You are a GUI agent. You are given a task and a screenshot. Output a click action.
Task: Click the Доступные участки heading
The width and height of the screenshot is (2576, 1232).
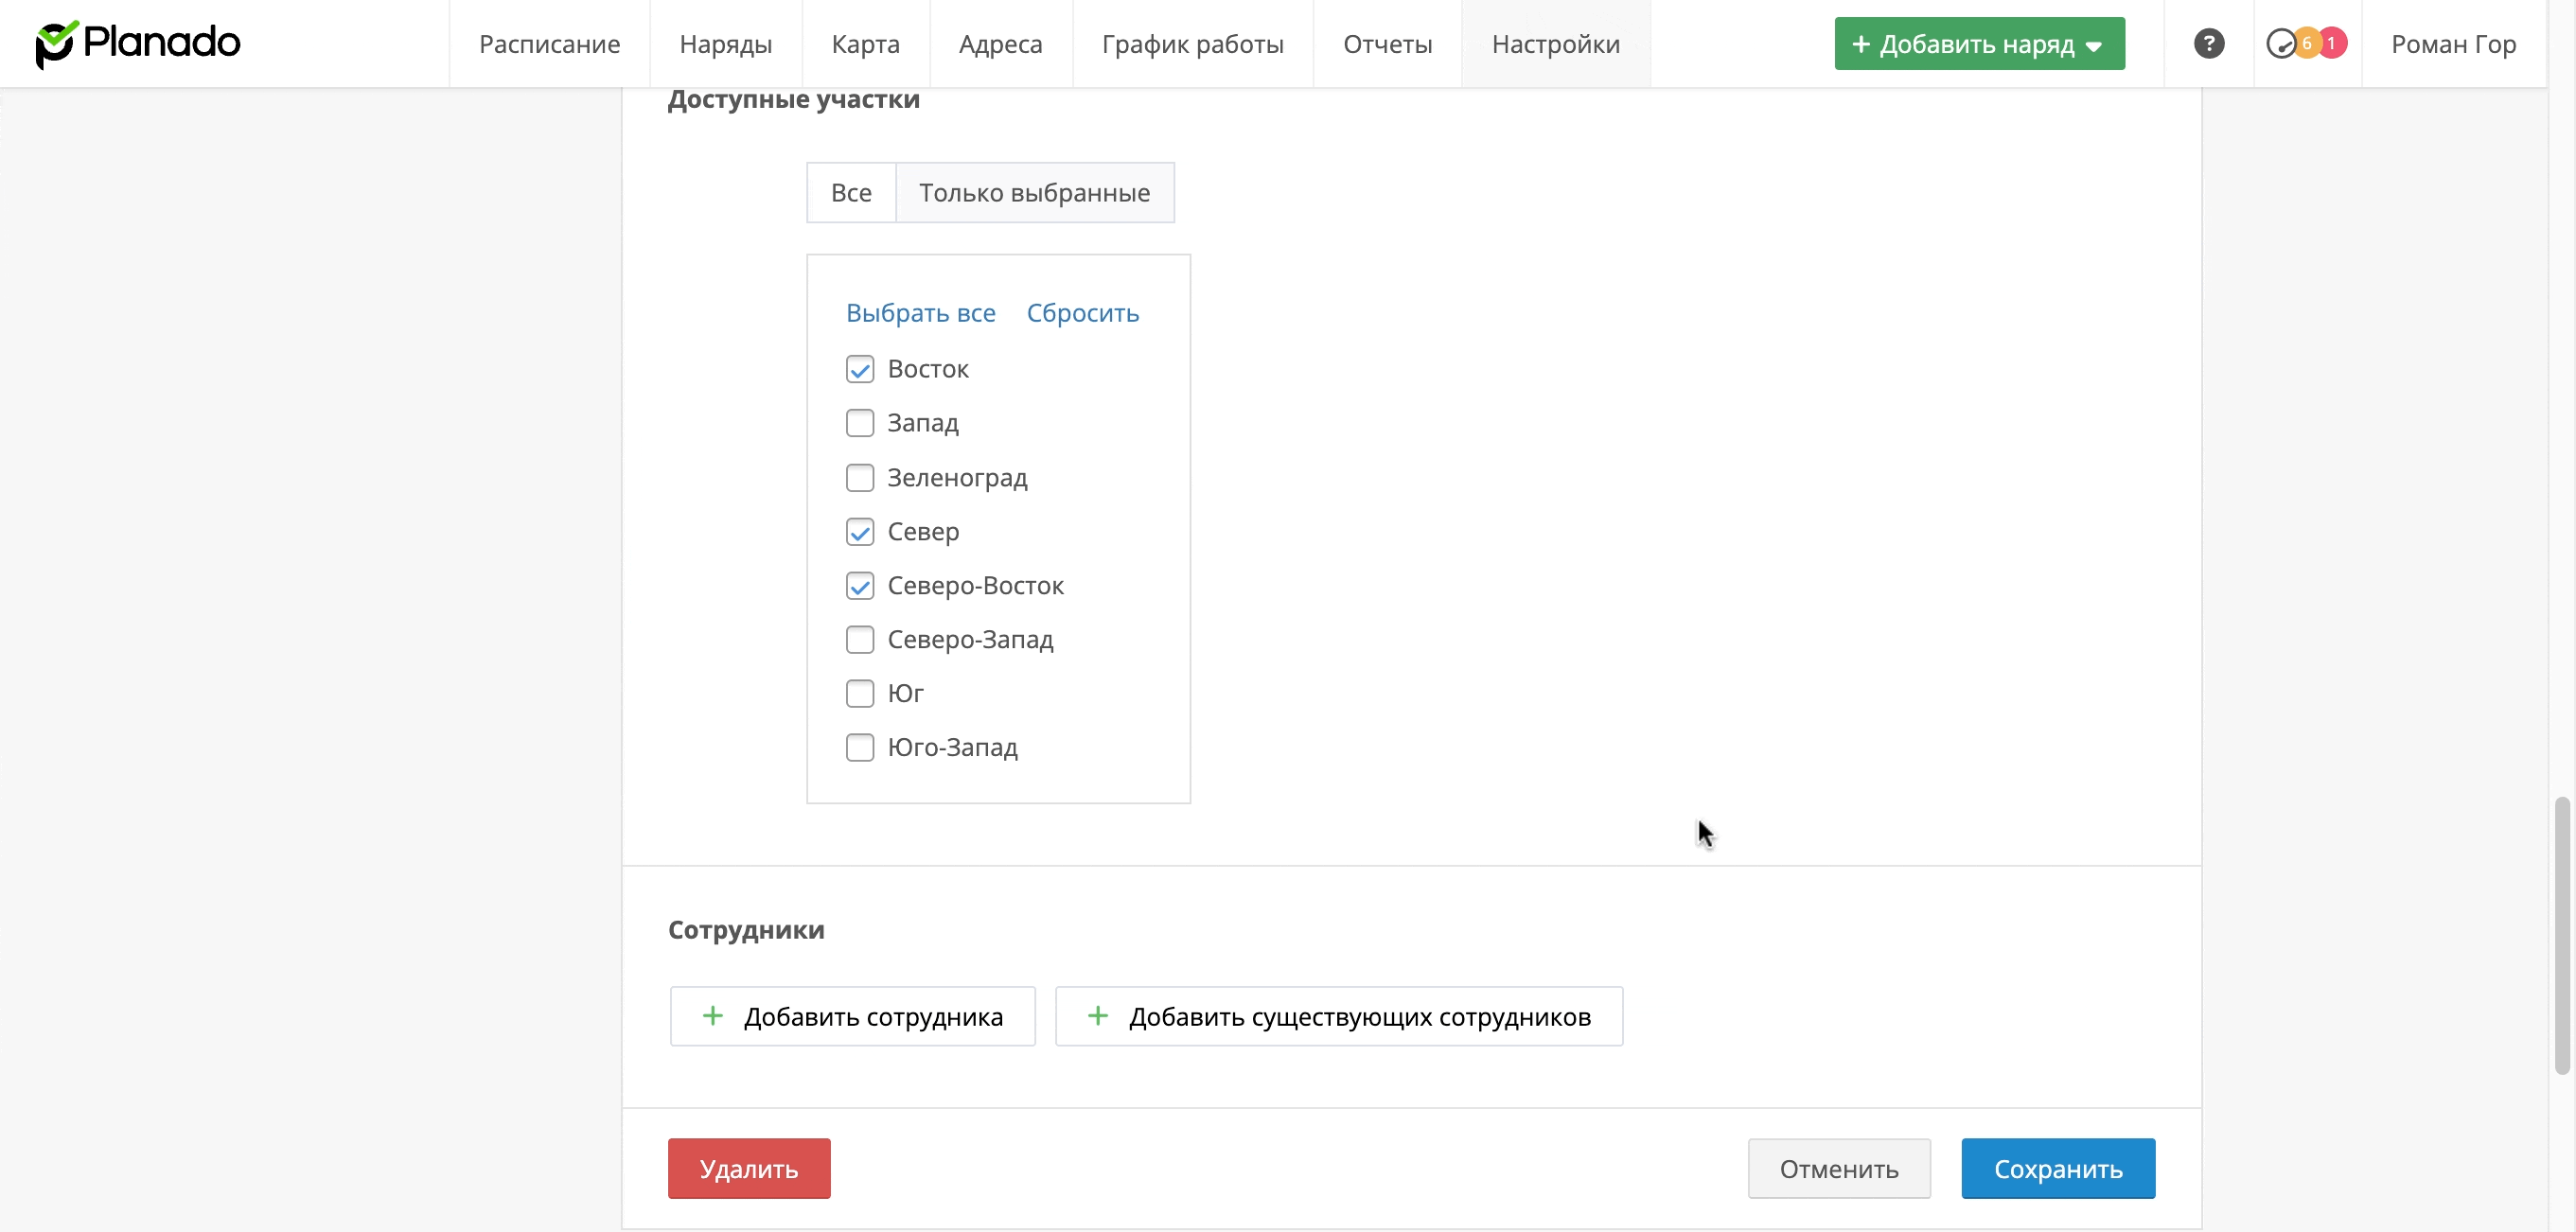tap(793, 99)
